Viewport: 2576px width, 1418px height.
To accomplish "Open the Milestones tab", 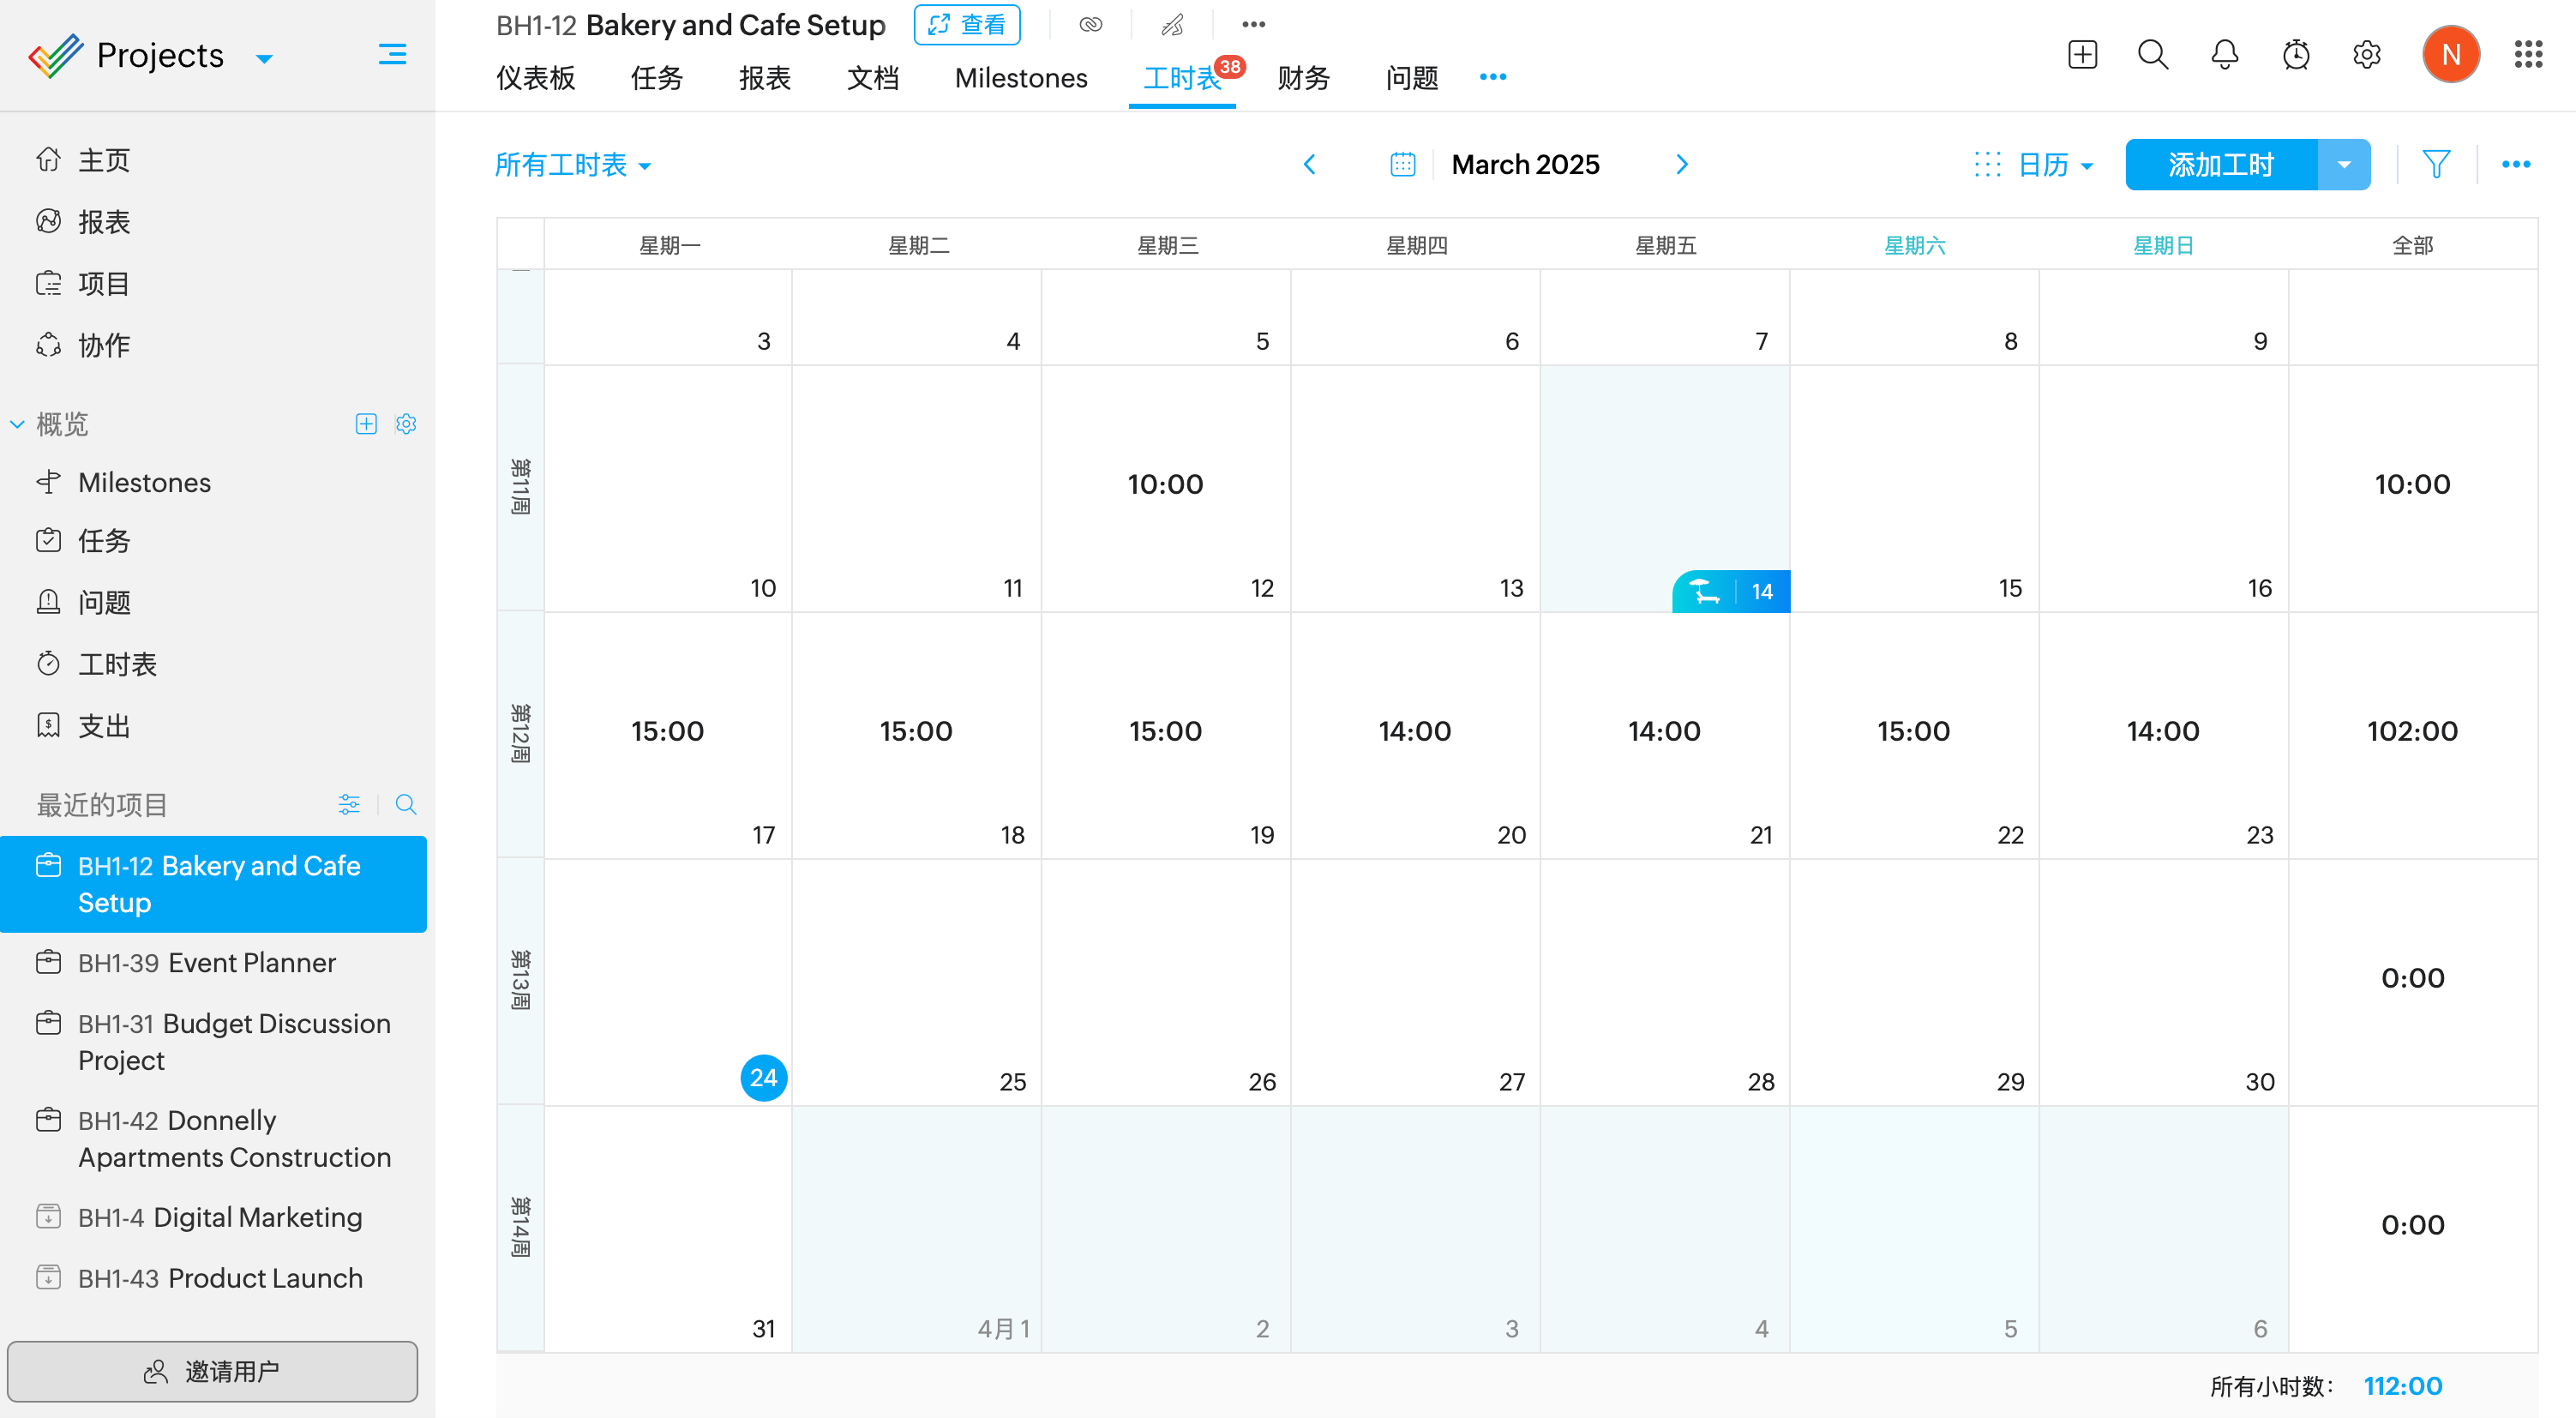I will pyautogui.click(x=1020, y=78).
